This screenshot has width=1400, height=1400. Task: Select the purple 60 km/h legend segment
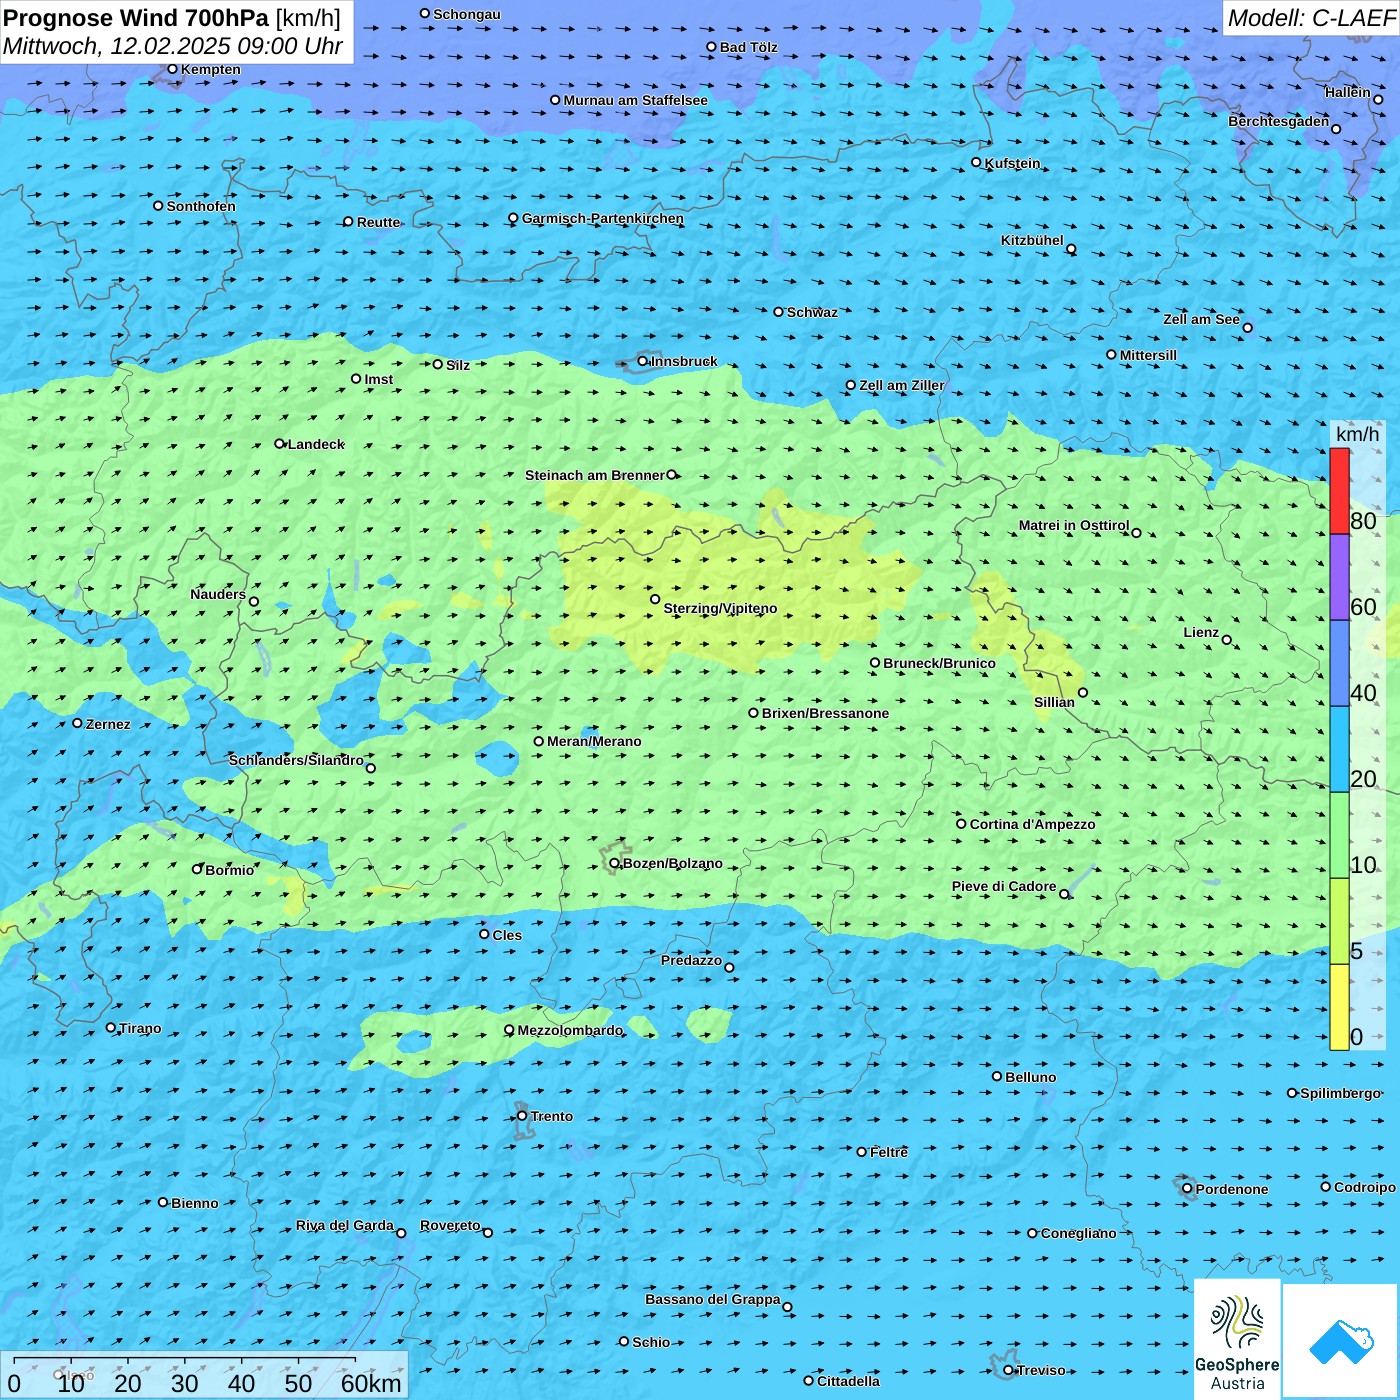(x=1339, y=577)
